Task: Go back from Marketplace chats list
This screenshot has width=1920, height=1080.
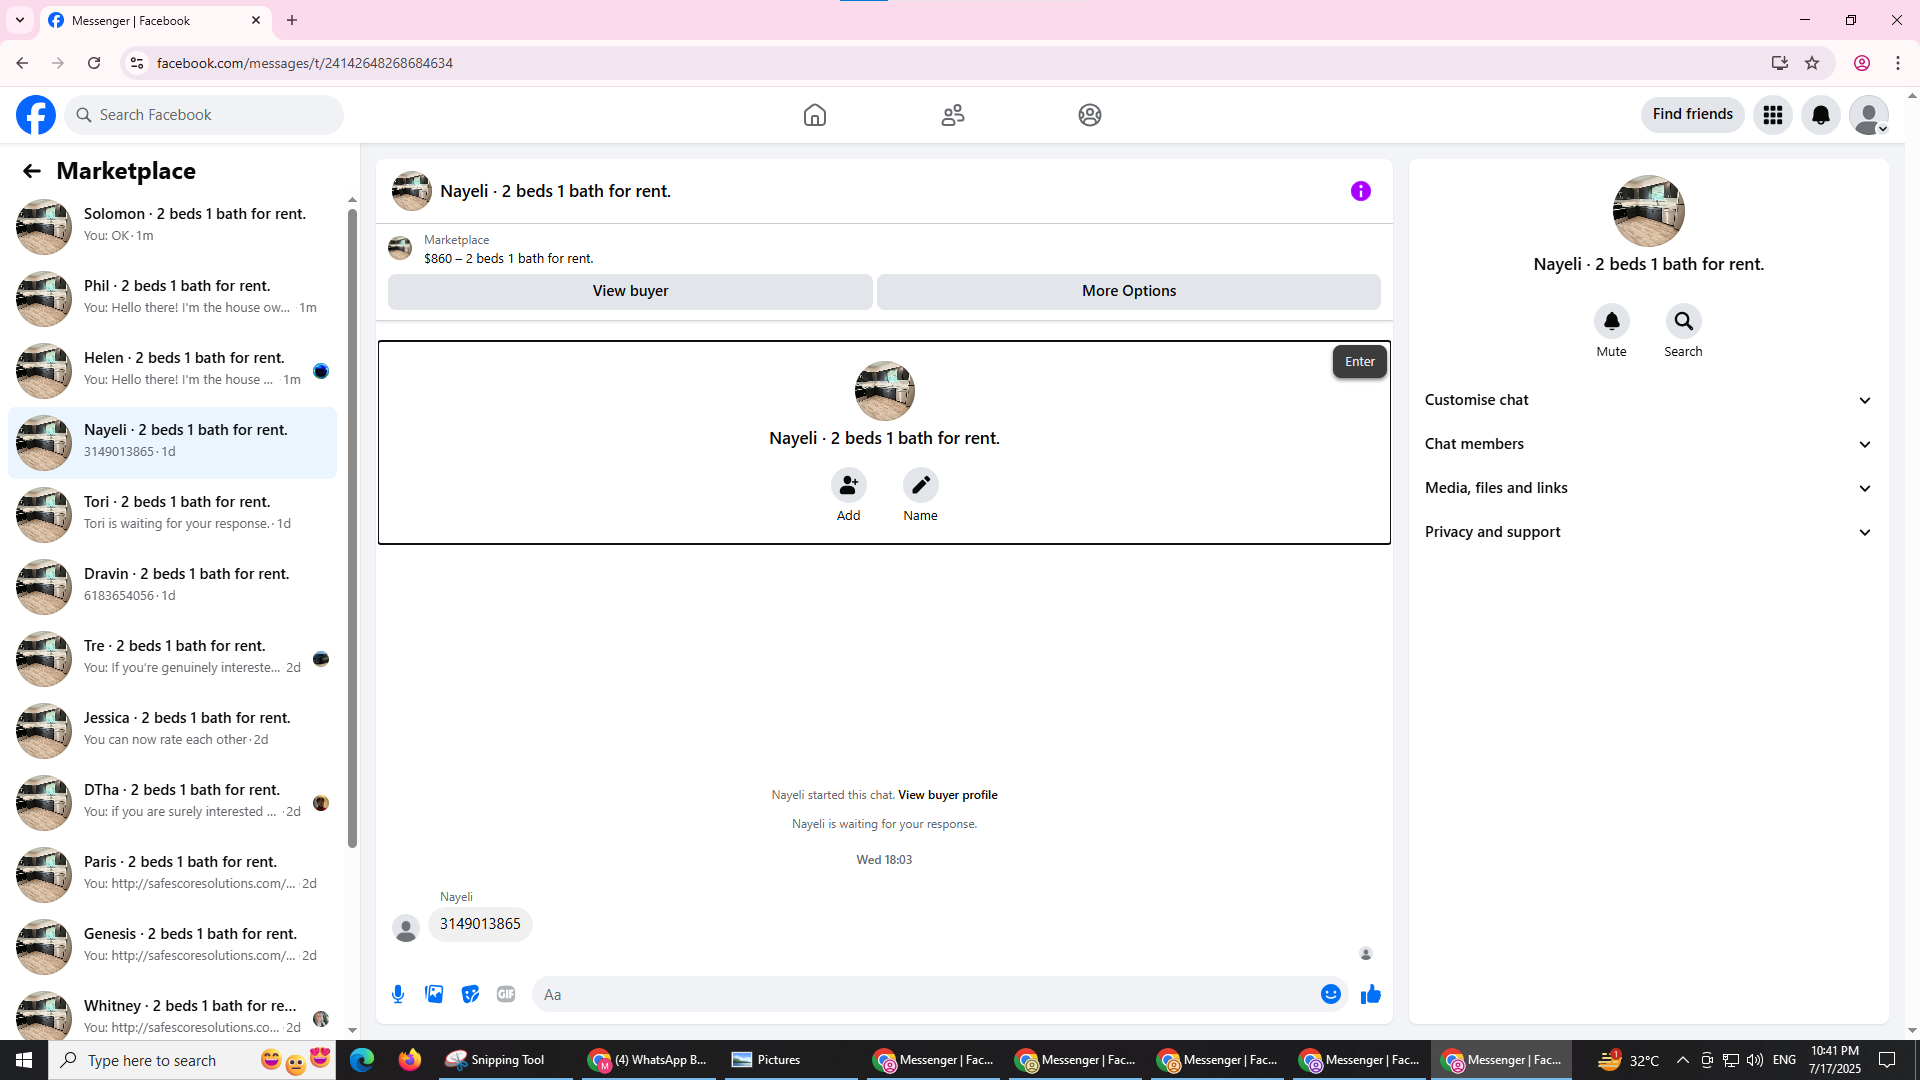Action: click(x=32, y=171)
